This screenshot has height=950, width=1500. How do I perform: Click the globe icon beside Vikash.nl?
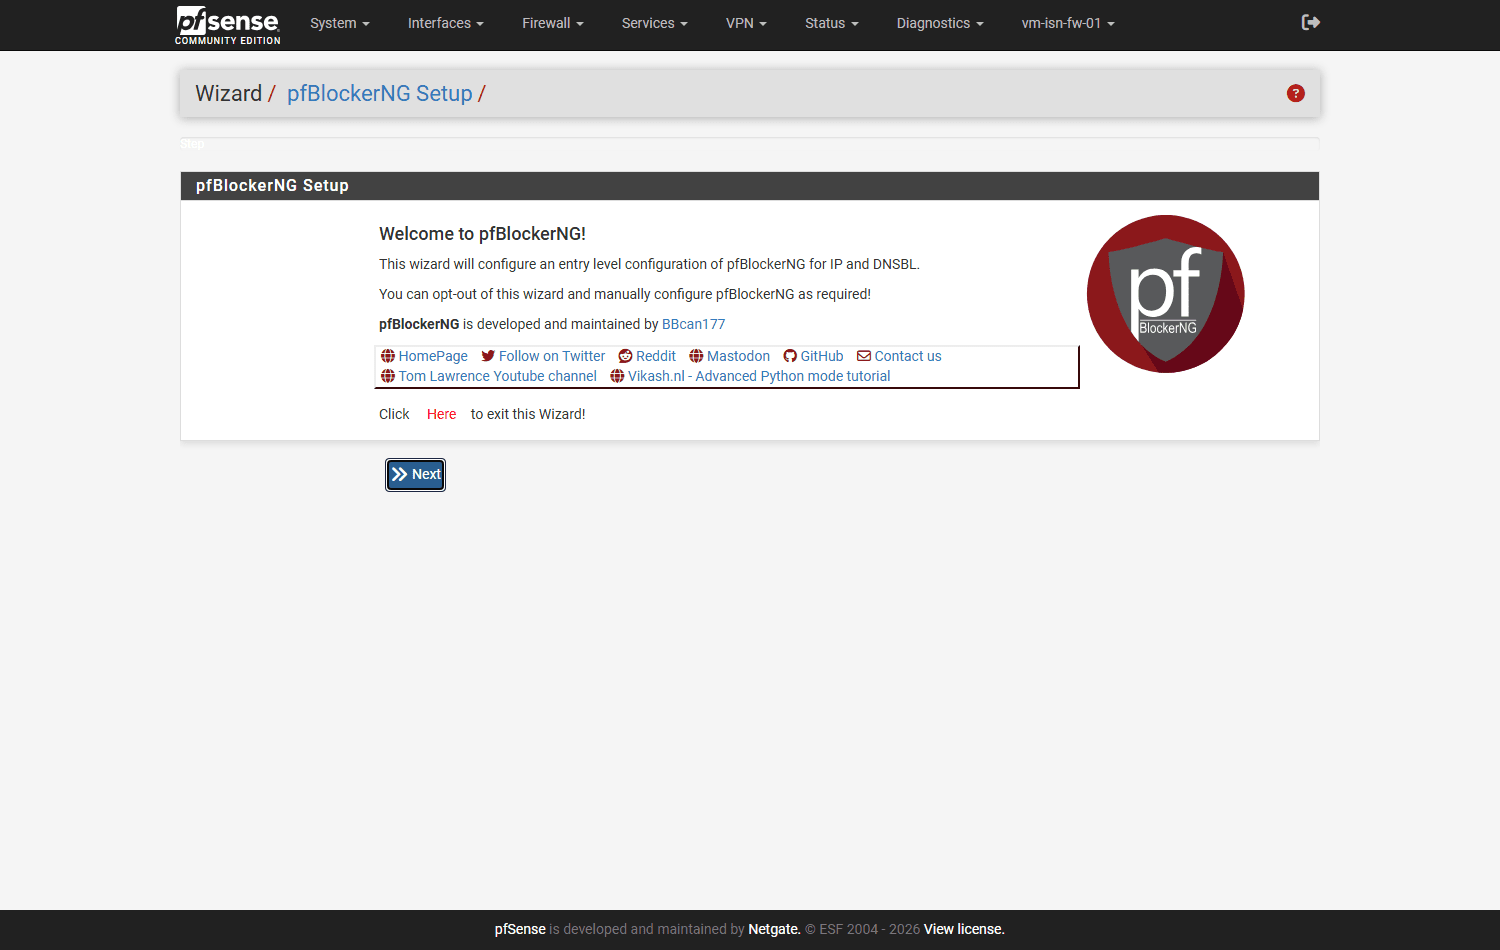617,376
